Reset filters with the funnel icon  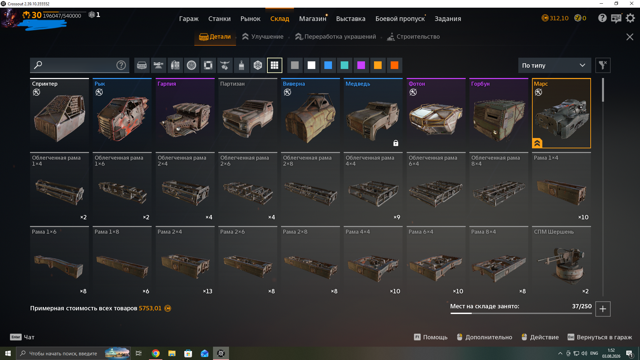[x=603, y=65]
